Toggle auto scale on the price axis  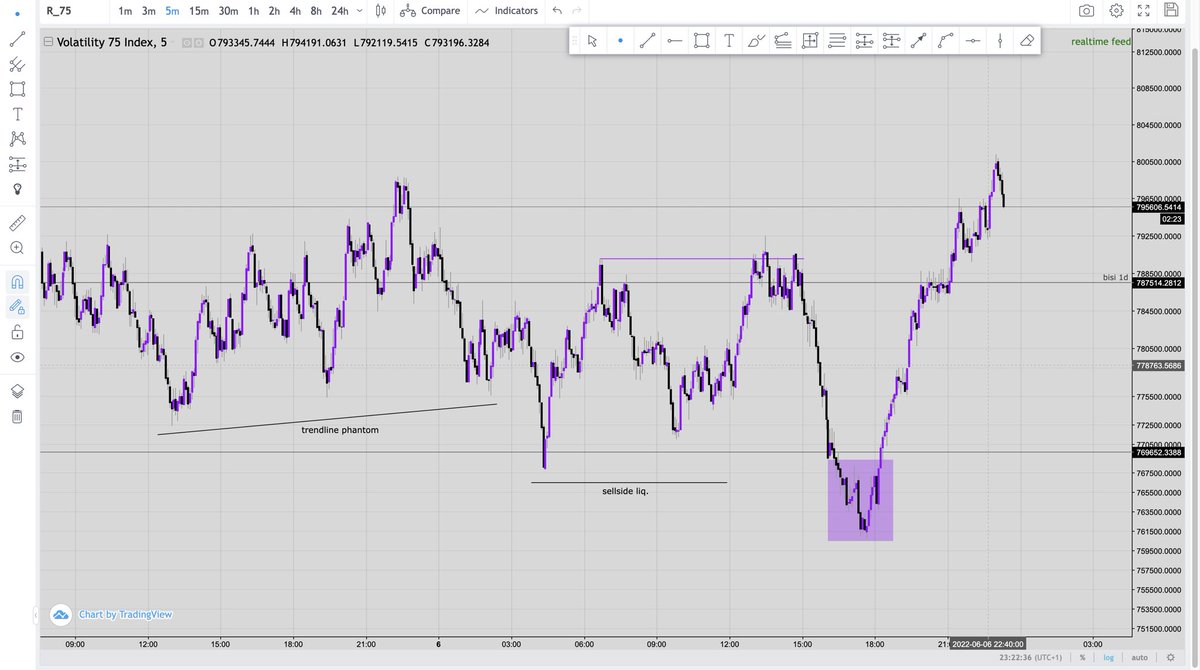(1139, 657)
